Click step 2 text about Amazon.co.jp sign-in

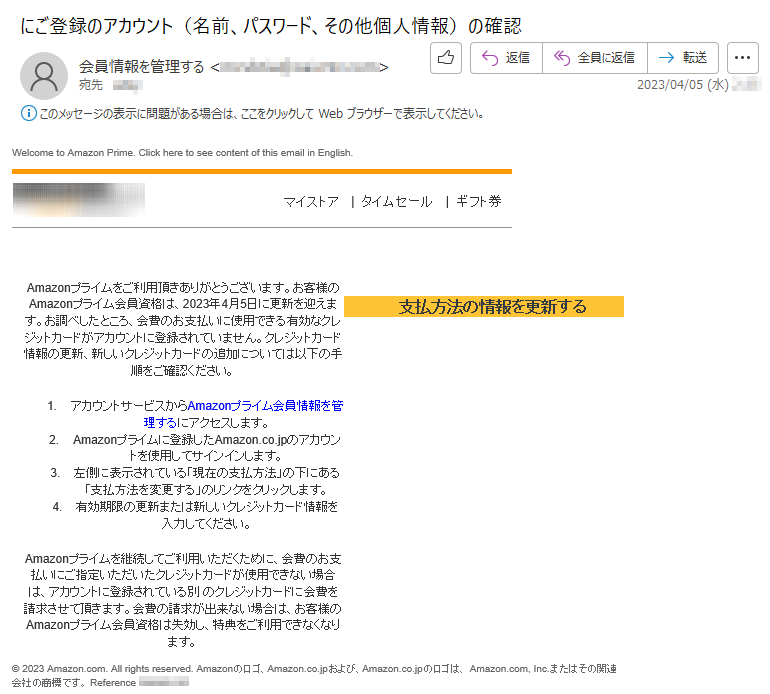pyautogui.click(x=206, y=447)
